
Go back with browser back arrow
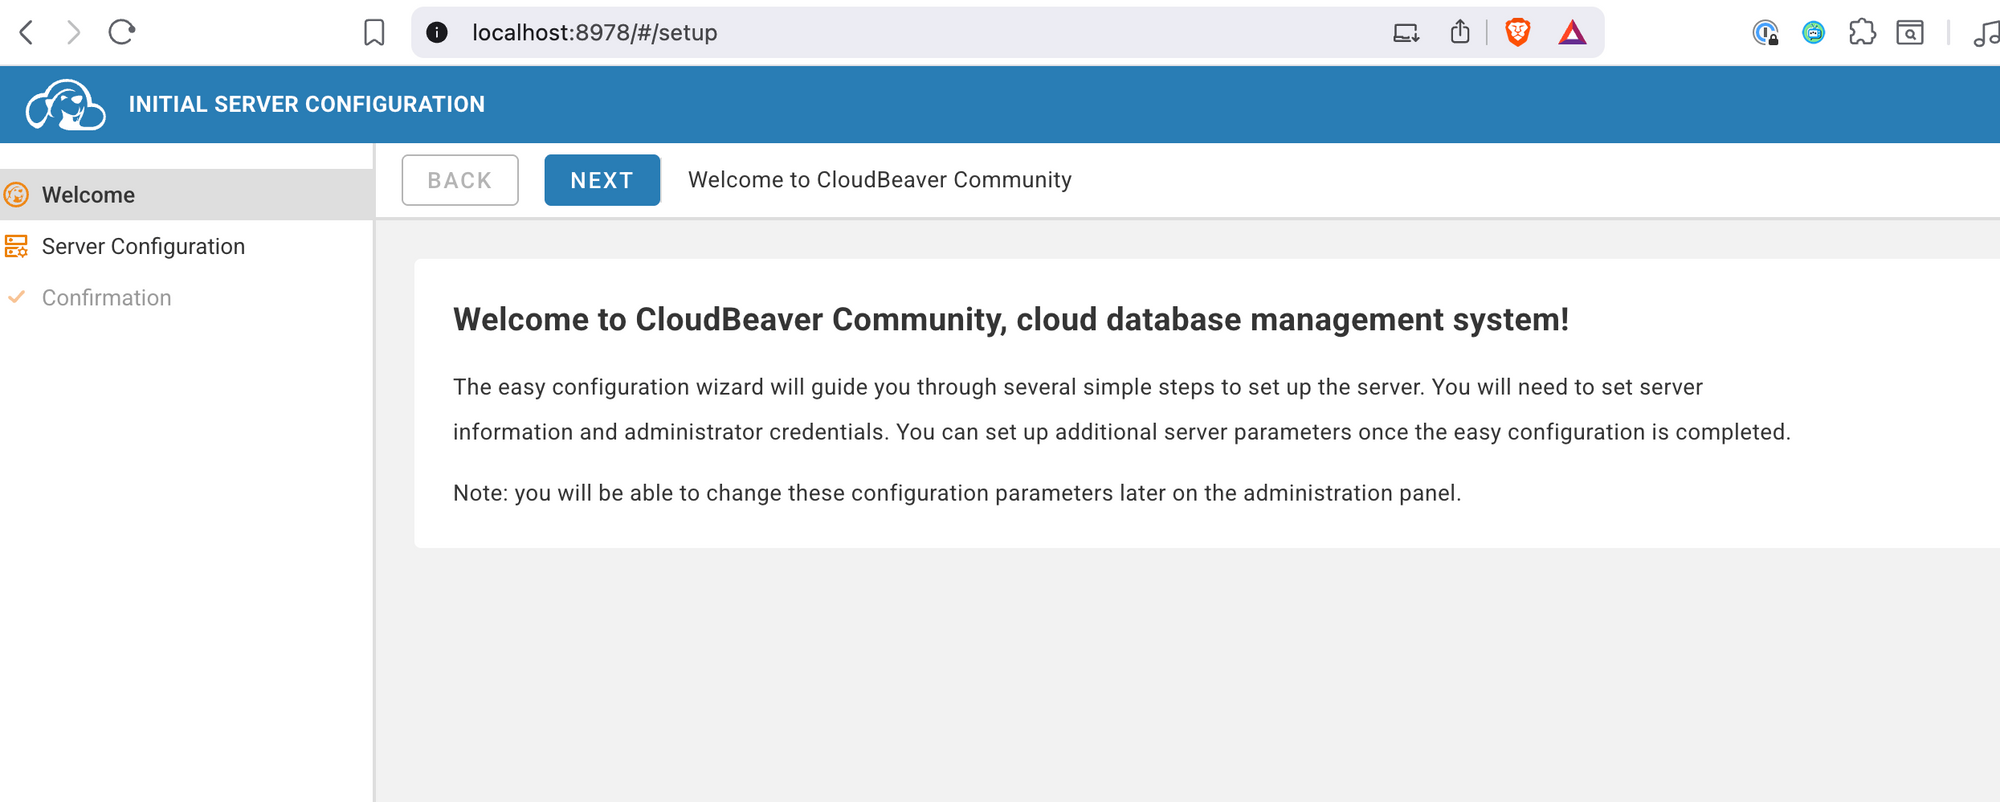click(27, 33)
